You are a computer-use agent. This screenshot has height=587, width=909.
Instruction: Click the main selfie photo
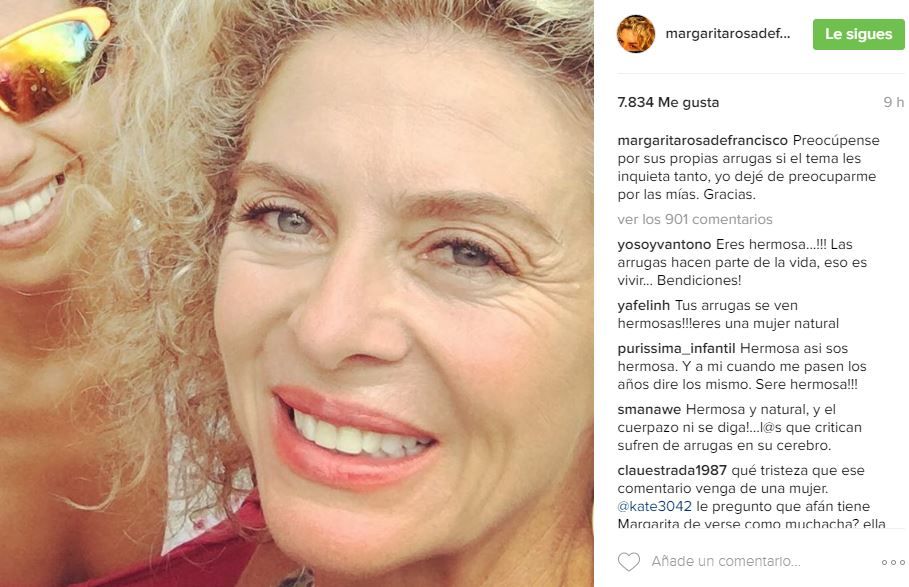click(x=297, y=293)
